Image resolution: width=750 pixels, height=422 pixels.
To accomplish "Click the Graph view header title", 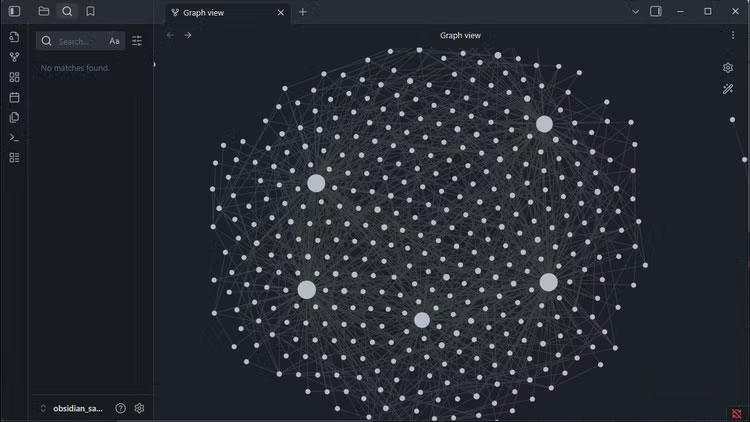I will 460,35.
